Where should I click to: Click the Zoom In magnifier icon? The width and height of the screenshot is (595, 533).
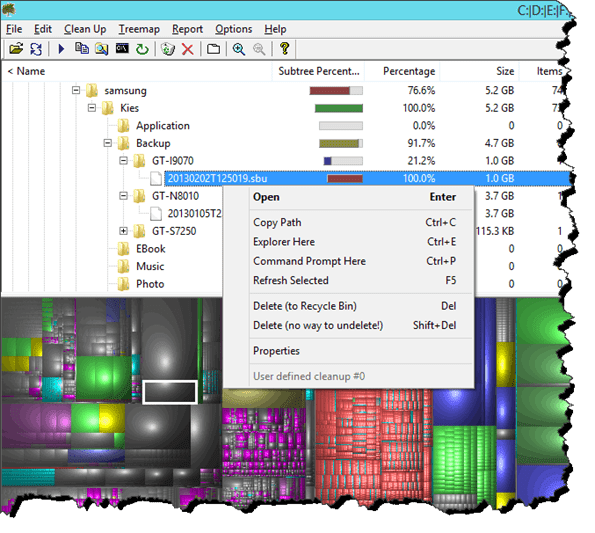click(x=239, y=49)
